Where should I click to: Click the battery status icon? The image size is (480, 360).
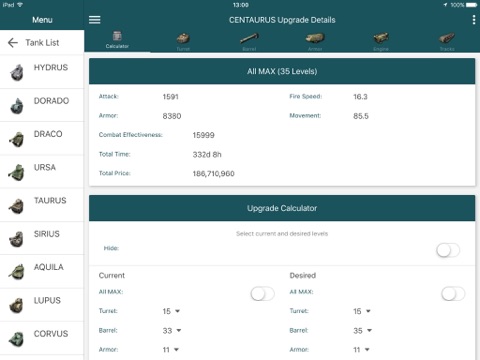click(x=472, y=5)
